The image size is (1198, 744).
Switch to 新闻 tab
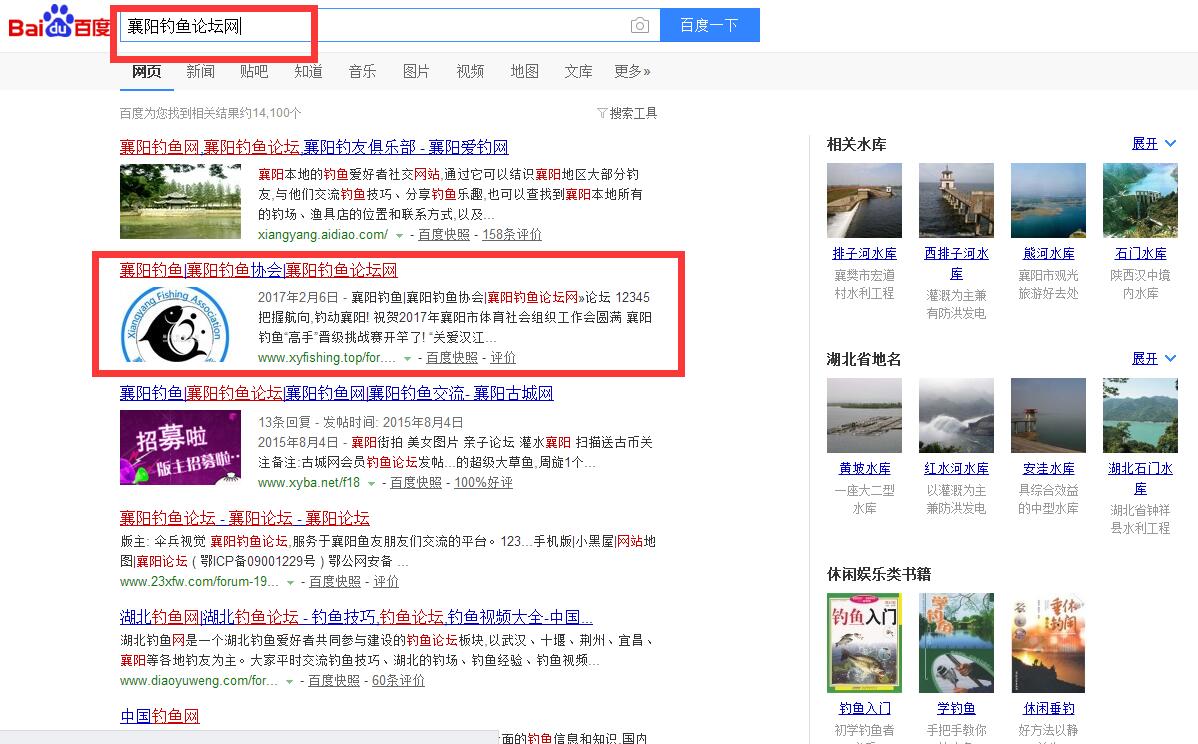(200, 71)
